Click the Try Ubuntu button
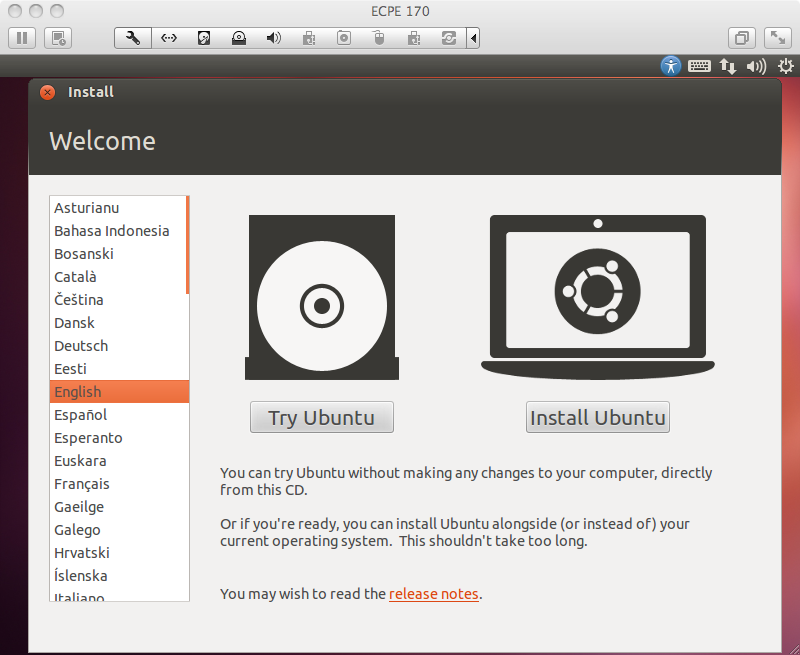 (321, 418)
